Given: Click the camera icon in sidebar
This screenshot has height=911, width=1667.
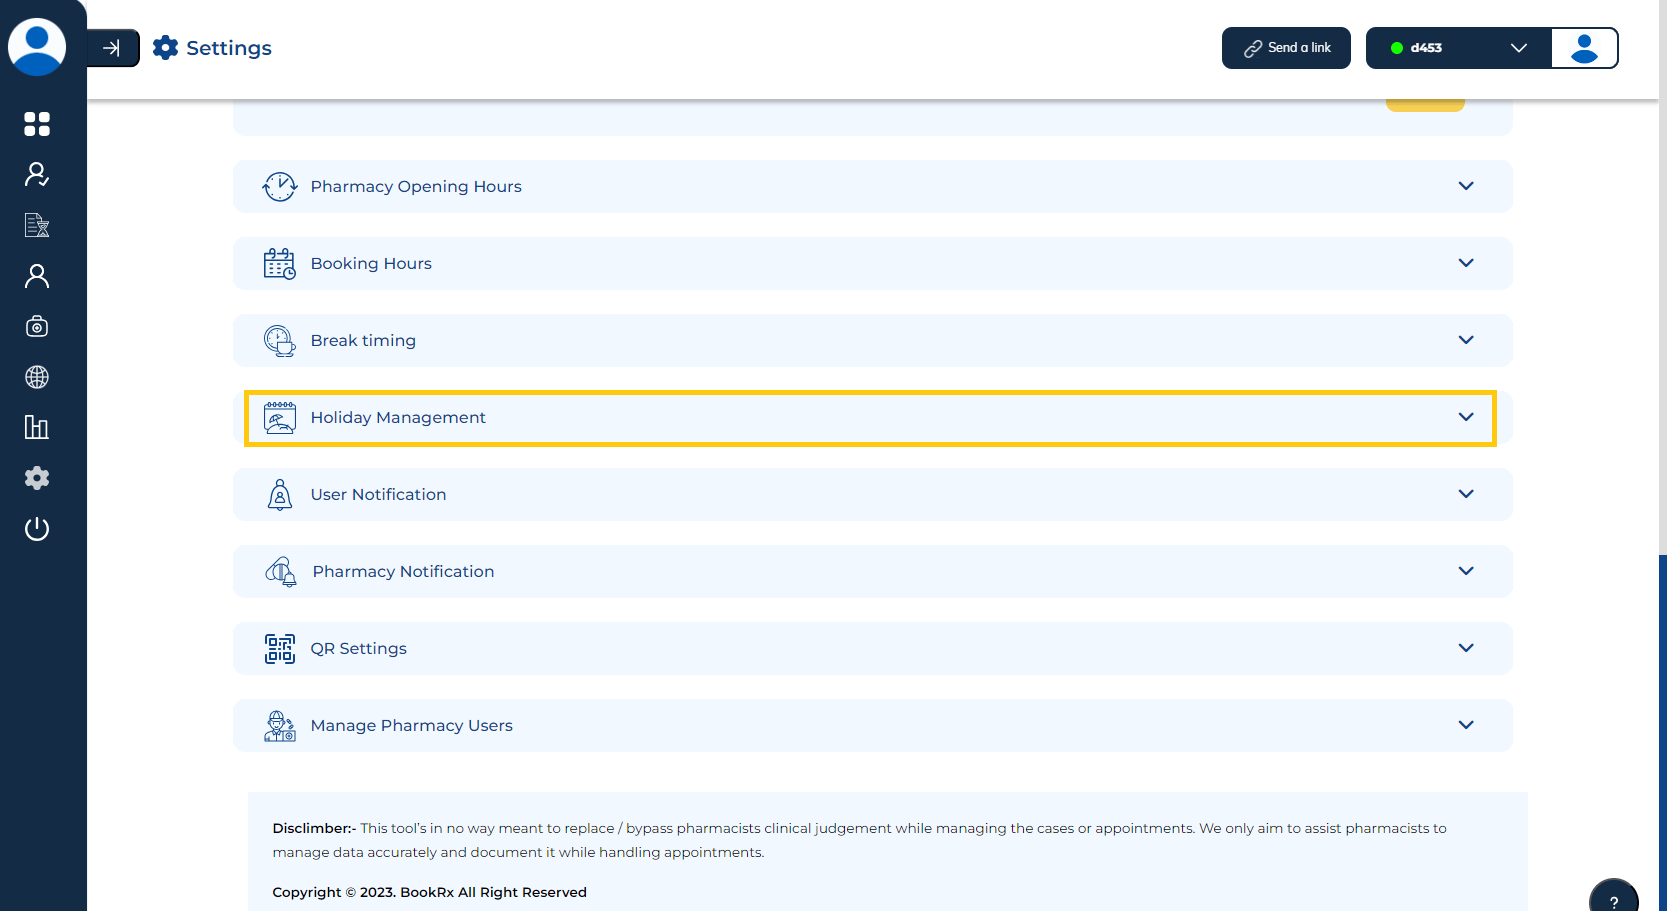Looking at the screenshot, I should [x=37, y=327].
